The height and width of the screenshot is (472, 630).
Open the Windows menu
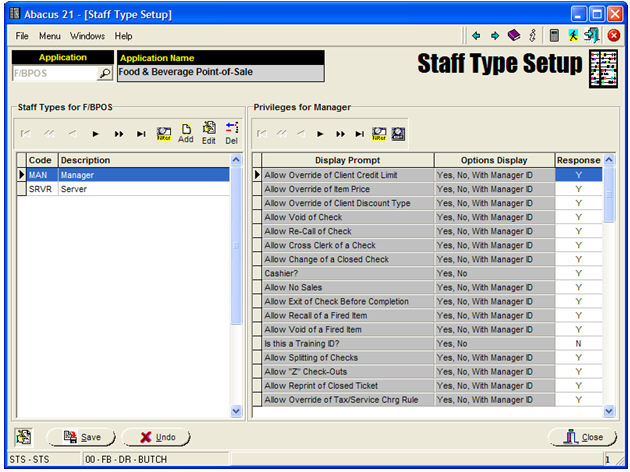point(87,36)
